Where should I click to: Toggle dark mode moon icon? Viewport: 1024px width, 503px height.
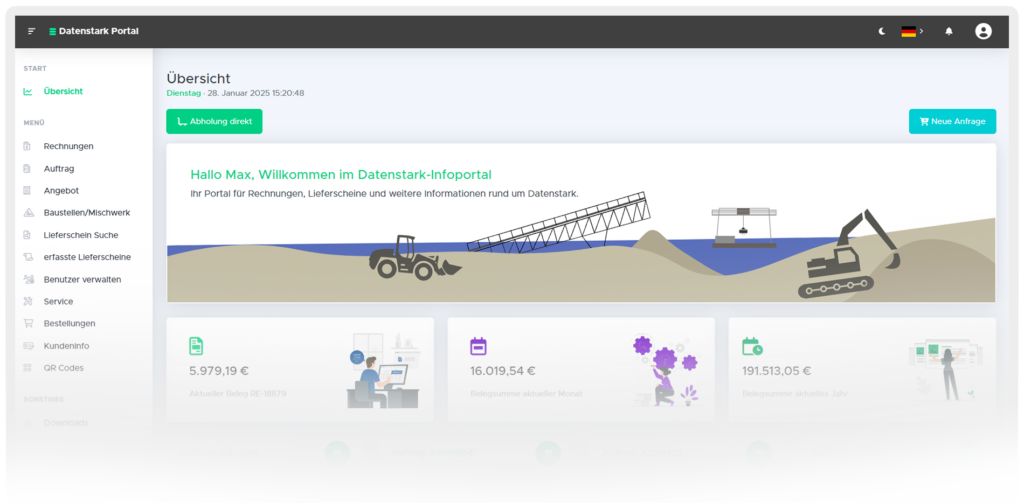(x=882, y=31)
